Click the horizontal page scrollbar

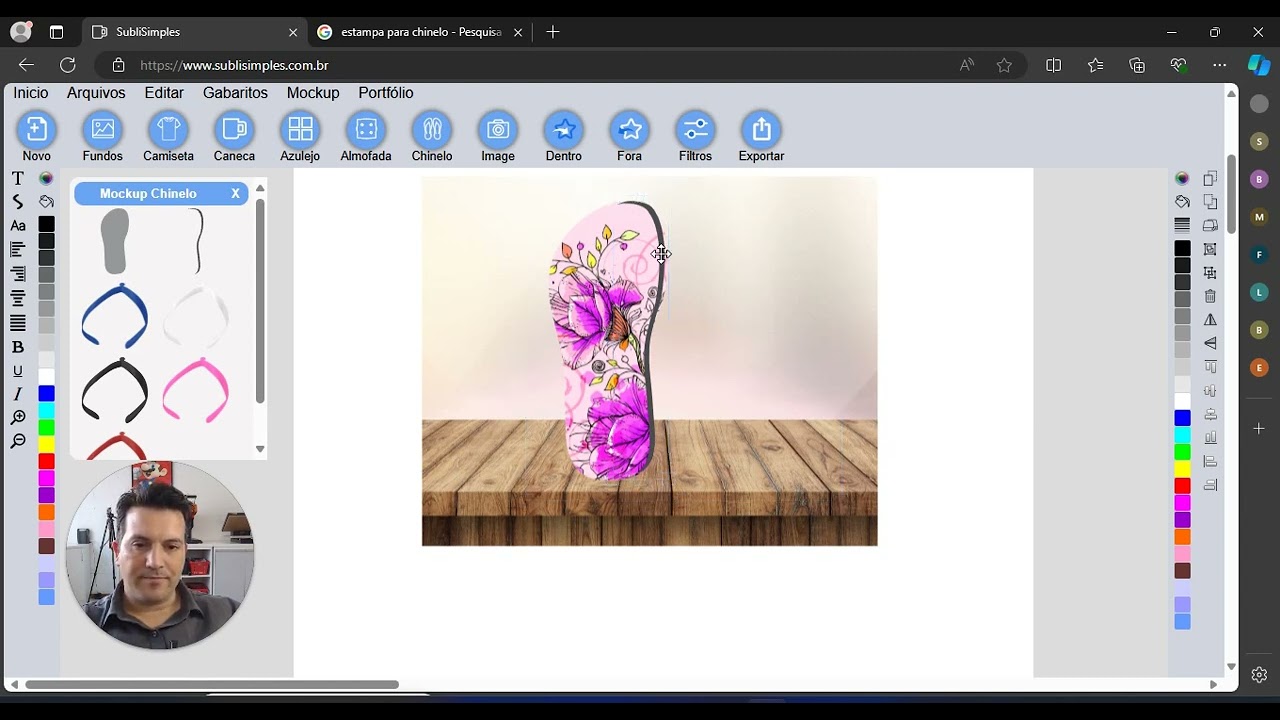pyautogui.click(x=212, y=685)
